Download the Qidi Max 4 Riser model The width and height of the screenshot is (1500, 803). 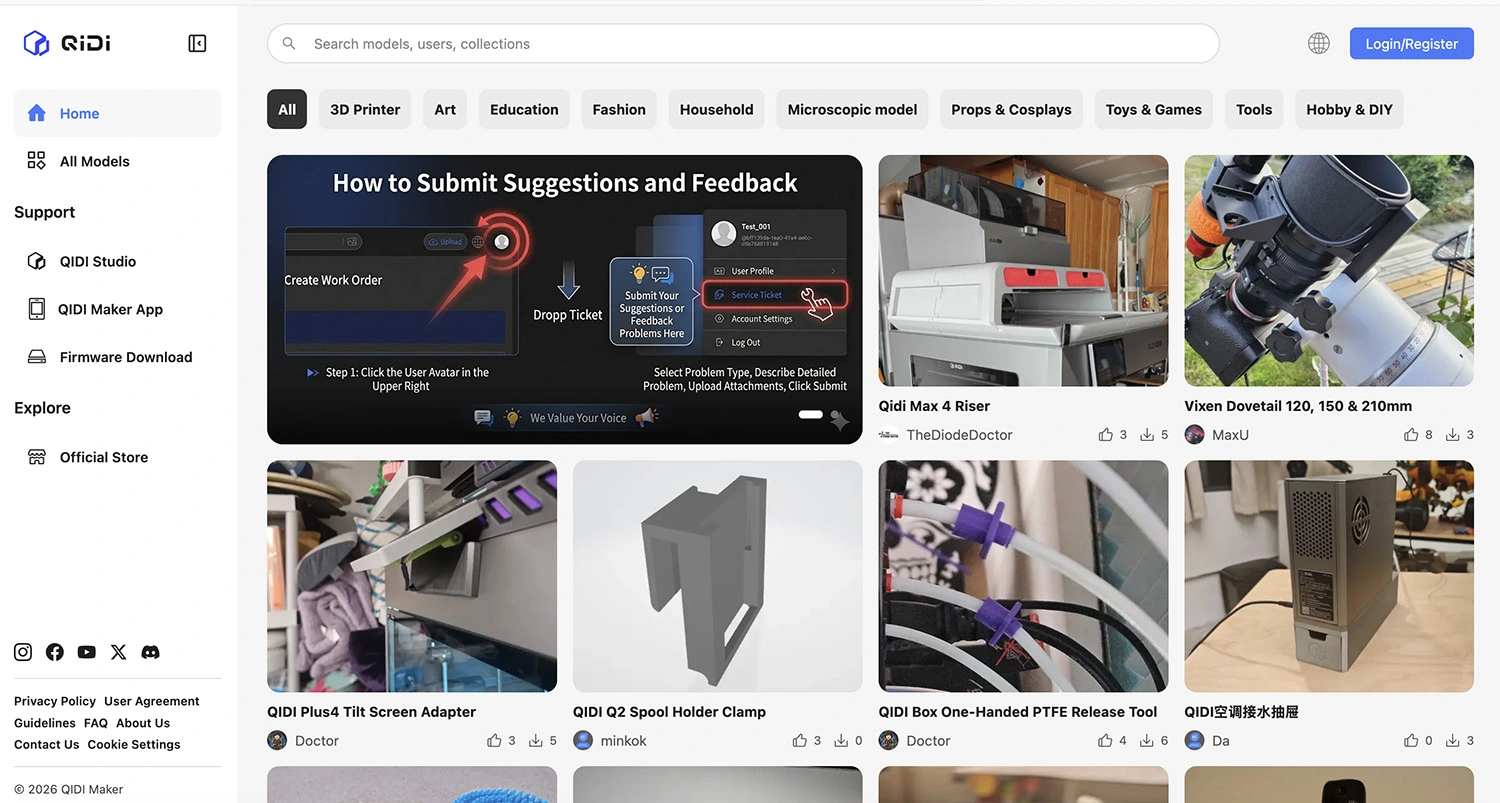(x=1147, y=435)
